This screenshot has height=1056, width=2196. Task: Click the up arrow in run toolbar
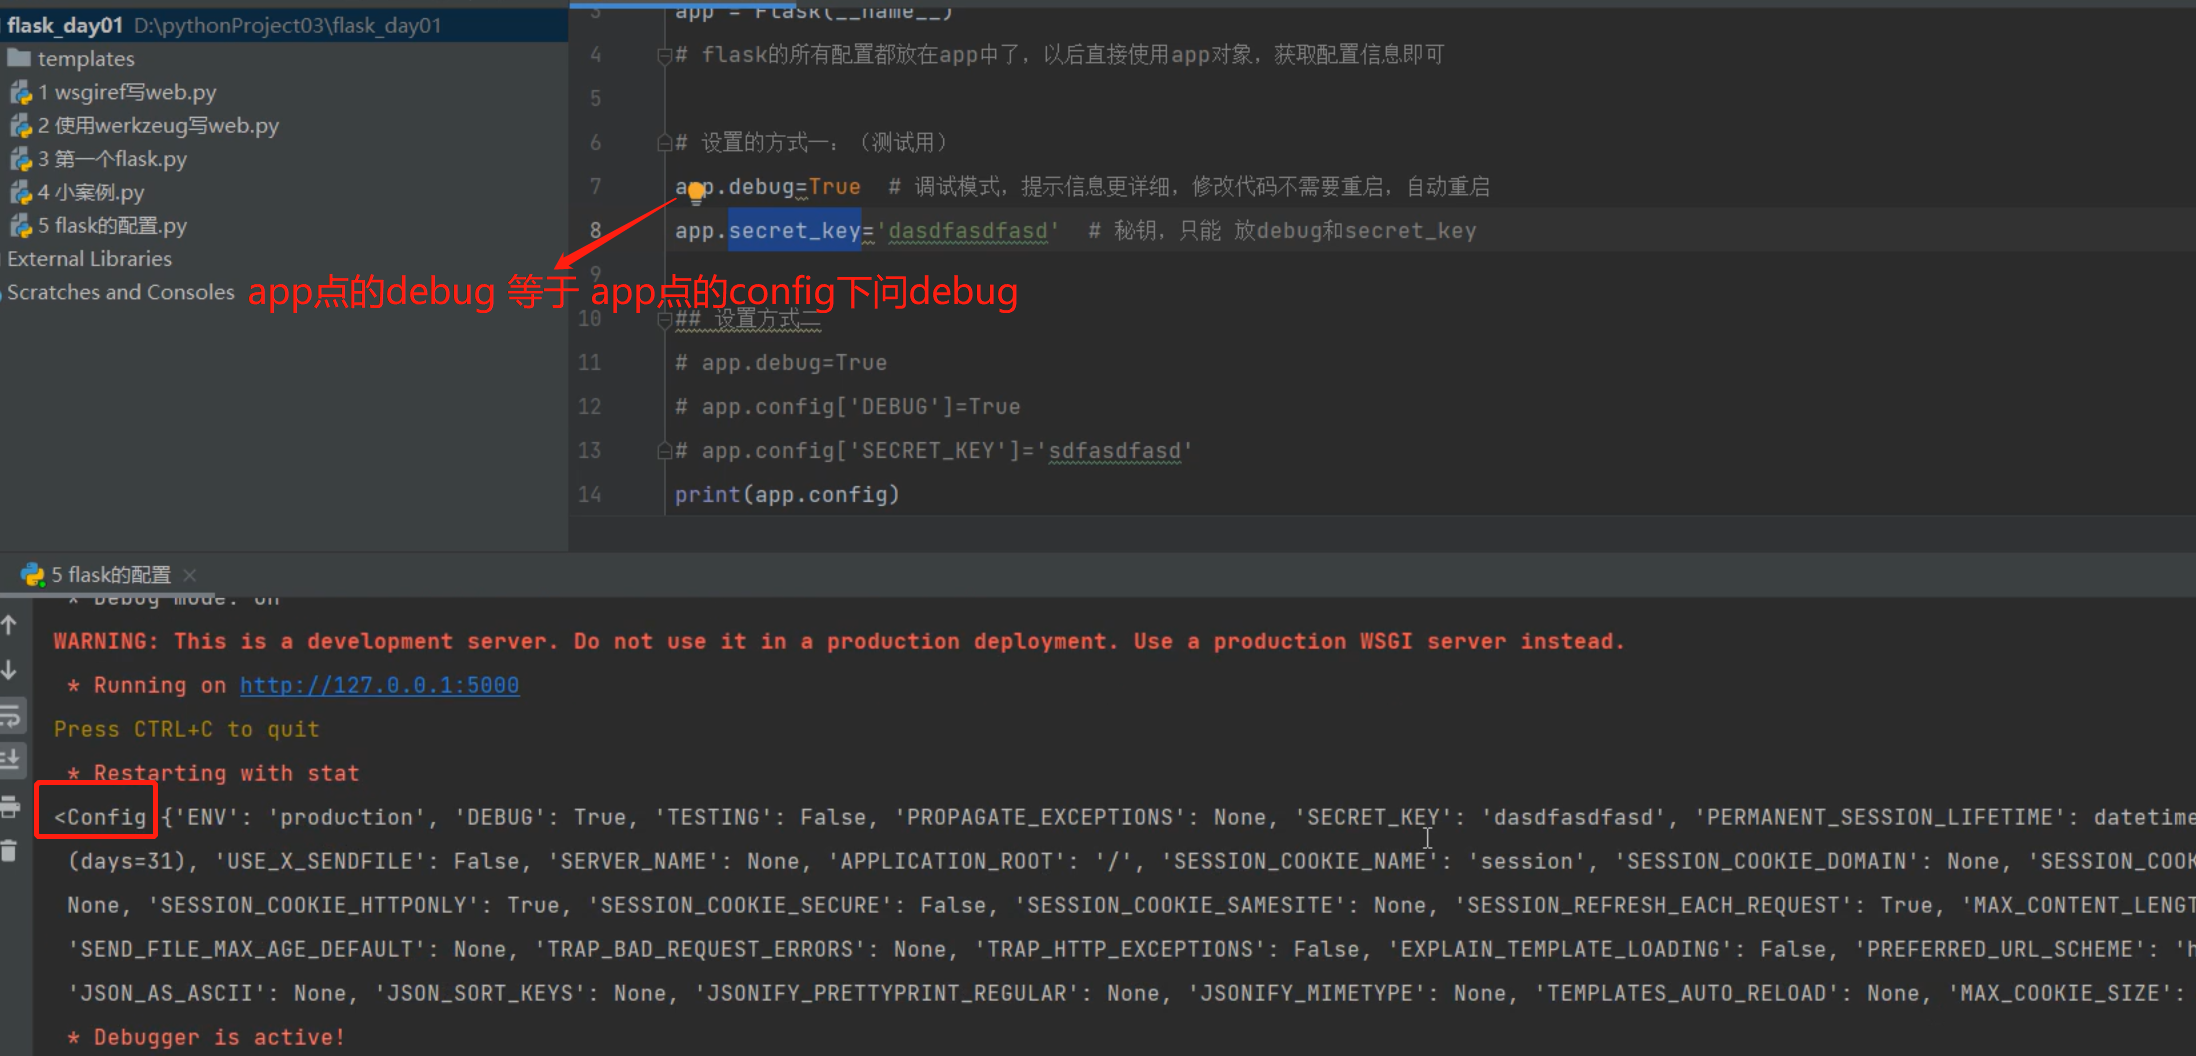pos(10,625)
